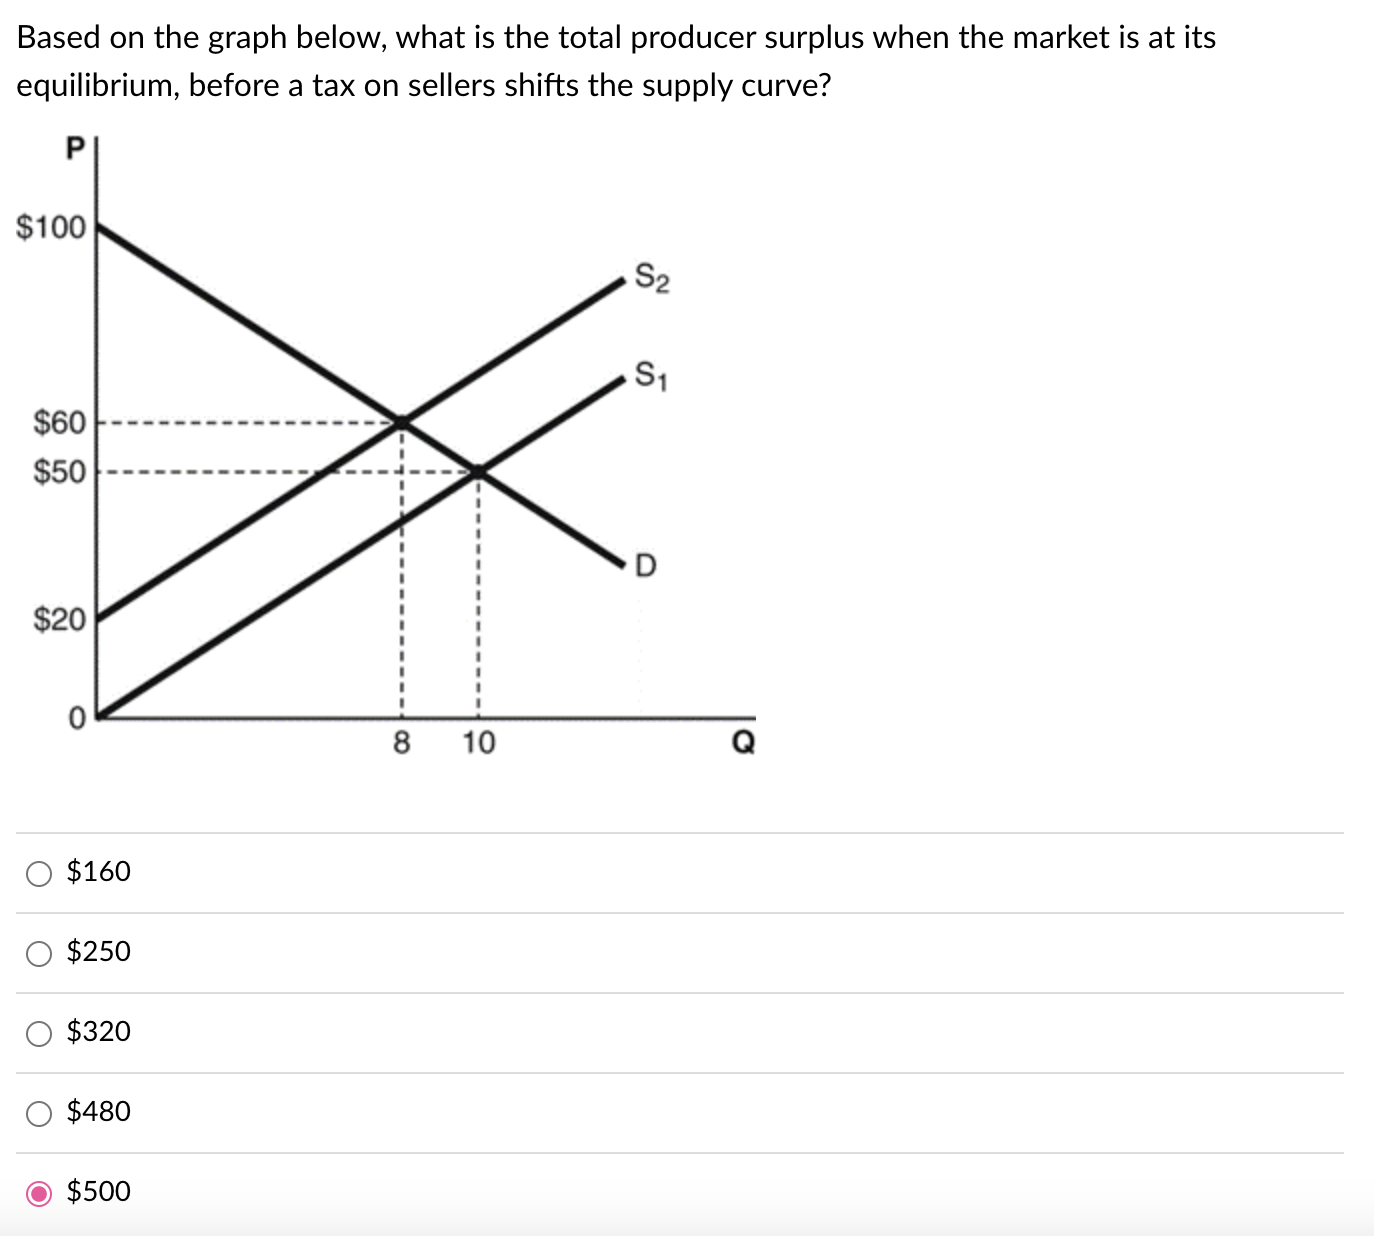
Task: Click the quantity value 10 on axis
Action: point(478,743)
